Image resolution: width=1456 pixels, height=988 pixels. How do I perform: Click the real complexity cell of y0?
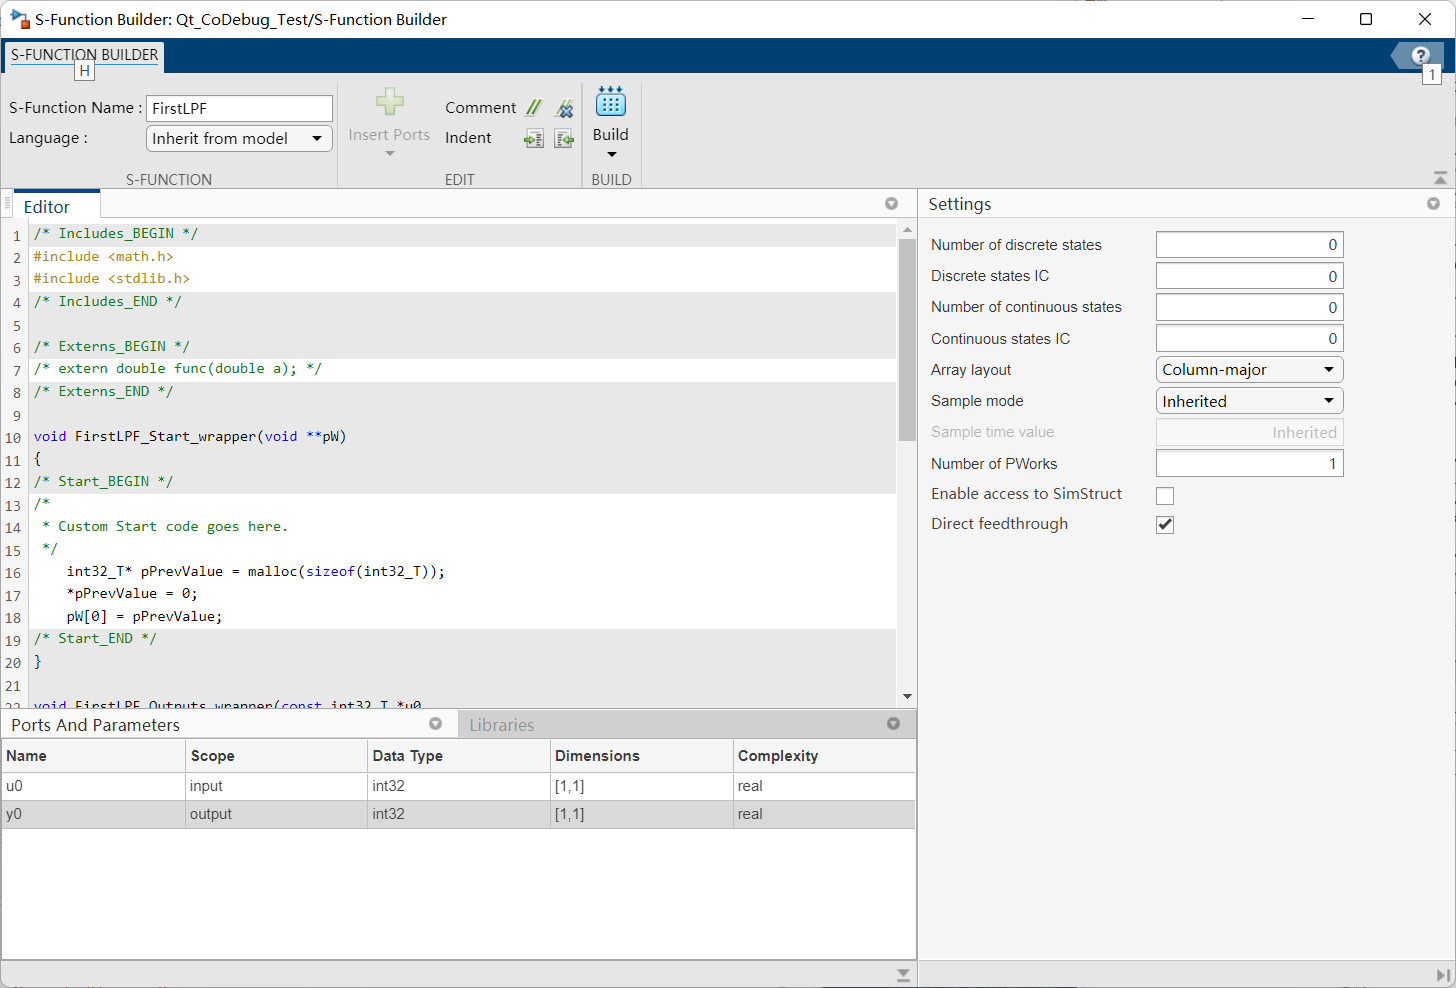[824, 814]
